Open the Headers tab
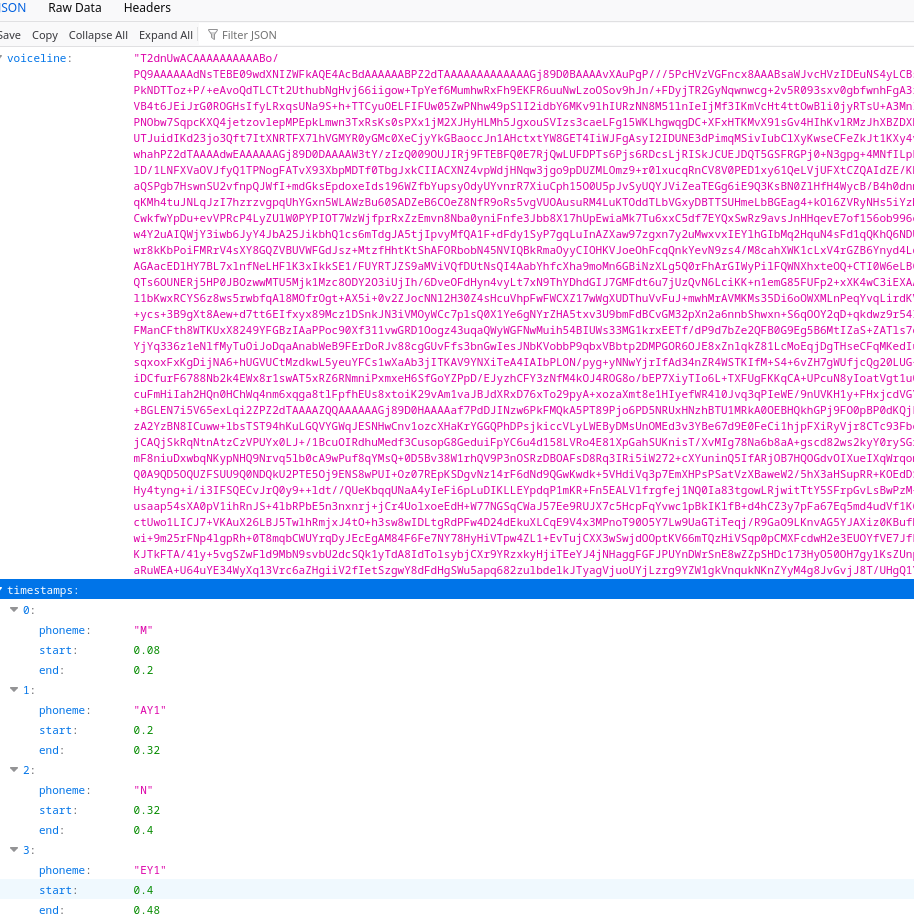 click(x=147, y=8)
